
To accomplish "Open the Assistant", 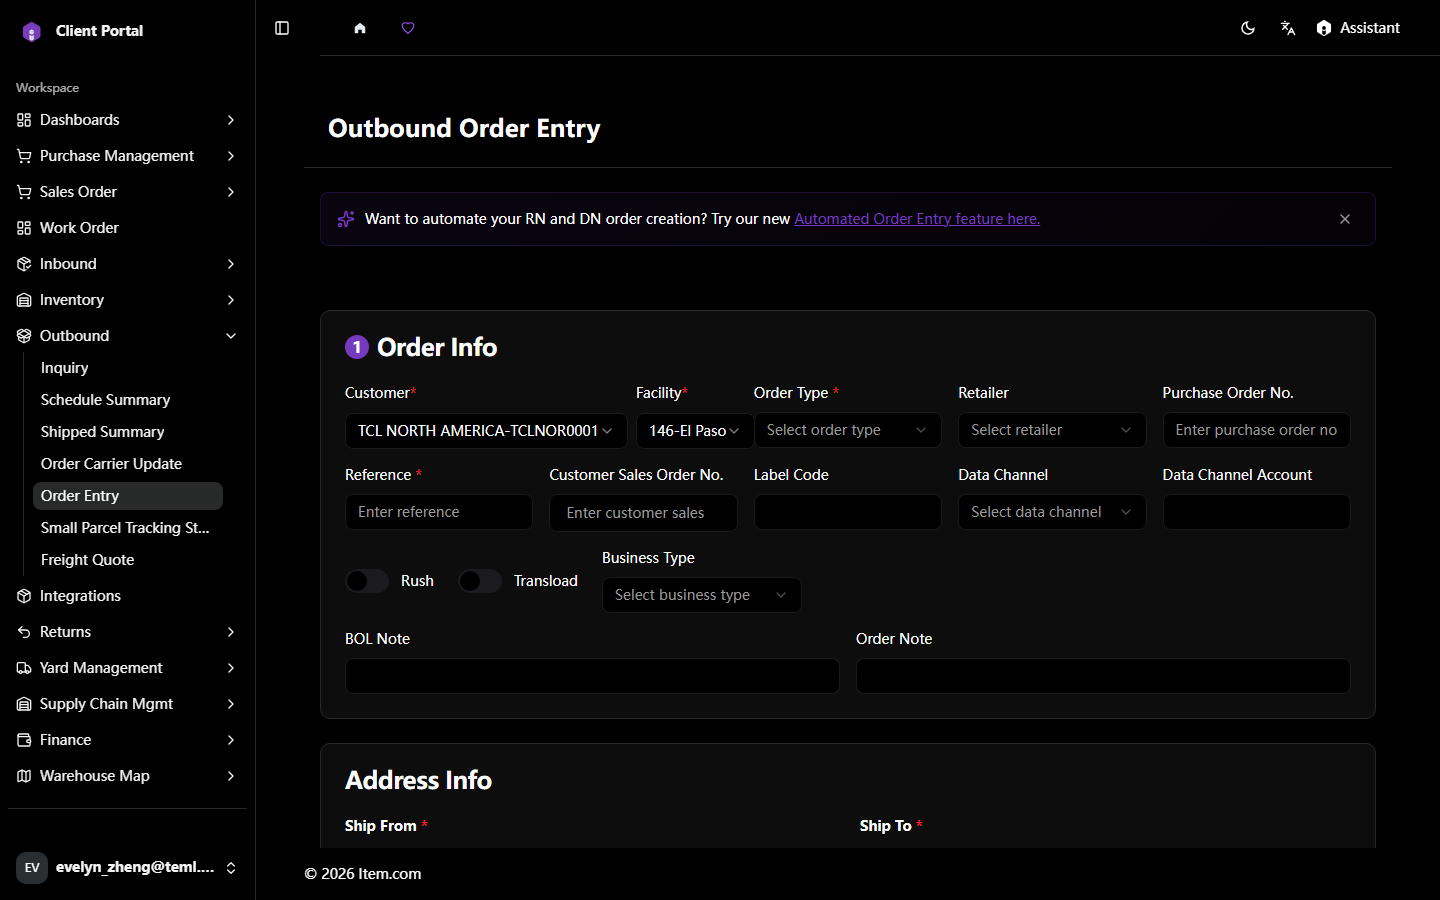I will (1358, 28).
